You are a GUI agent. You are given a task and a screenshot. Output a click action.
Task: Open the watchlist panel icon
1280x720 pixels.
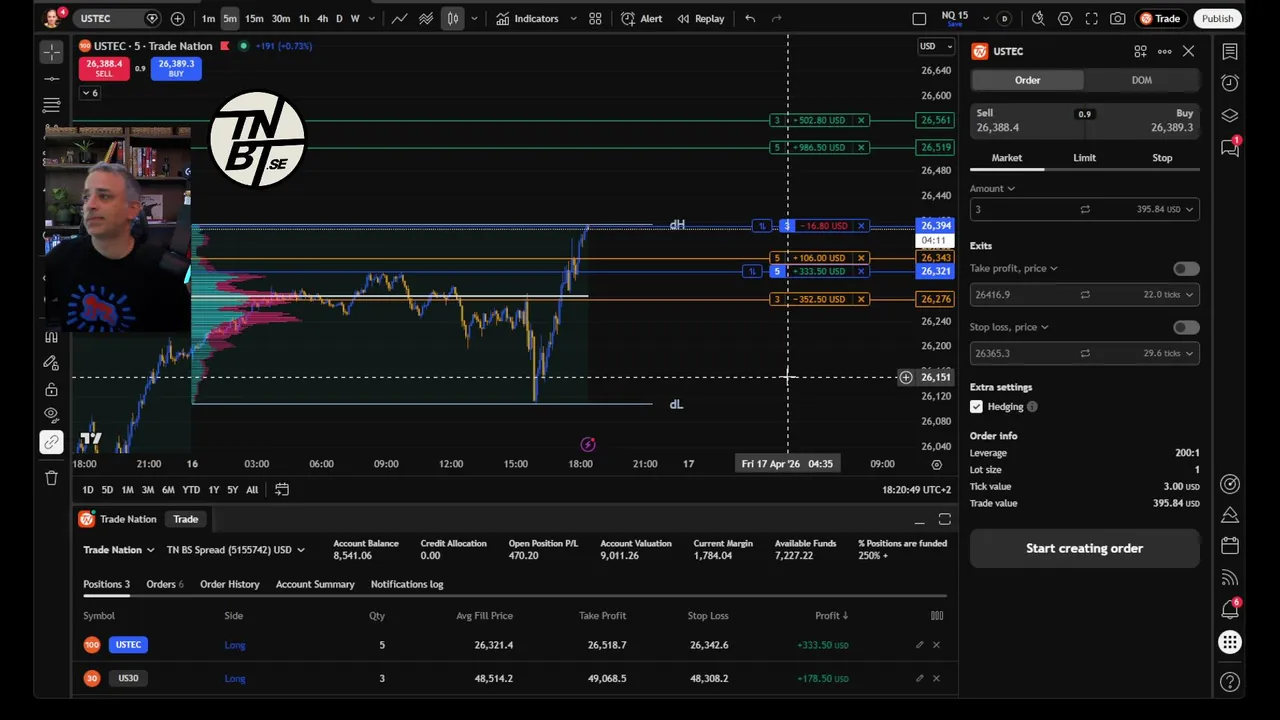pyautogui.click(x=1230, y=52)
